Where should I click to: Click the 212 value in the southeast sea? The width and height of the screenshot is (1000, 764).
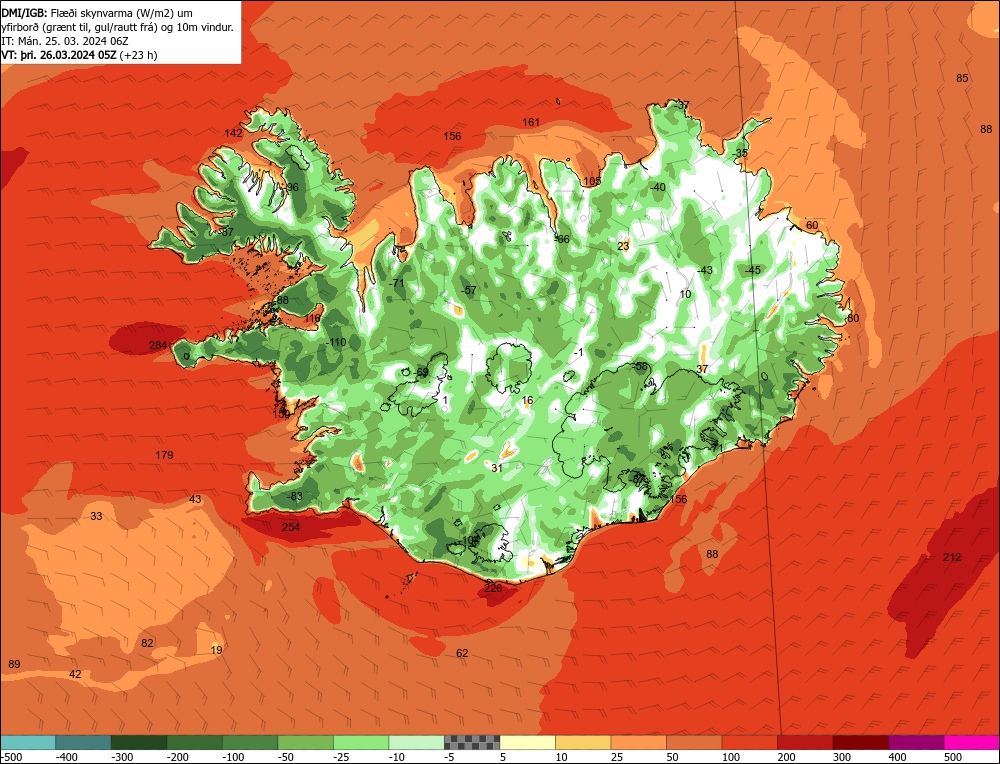(x=952, y=557)
